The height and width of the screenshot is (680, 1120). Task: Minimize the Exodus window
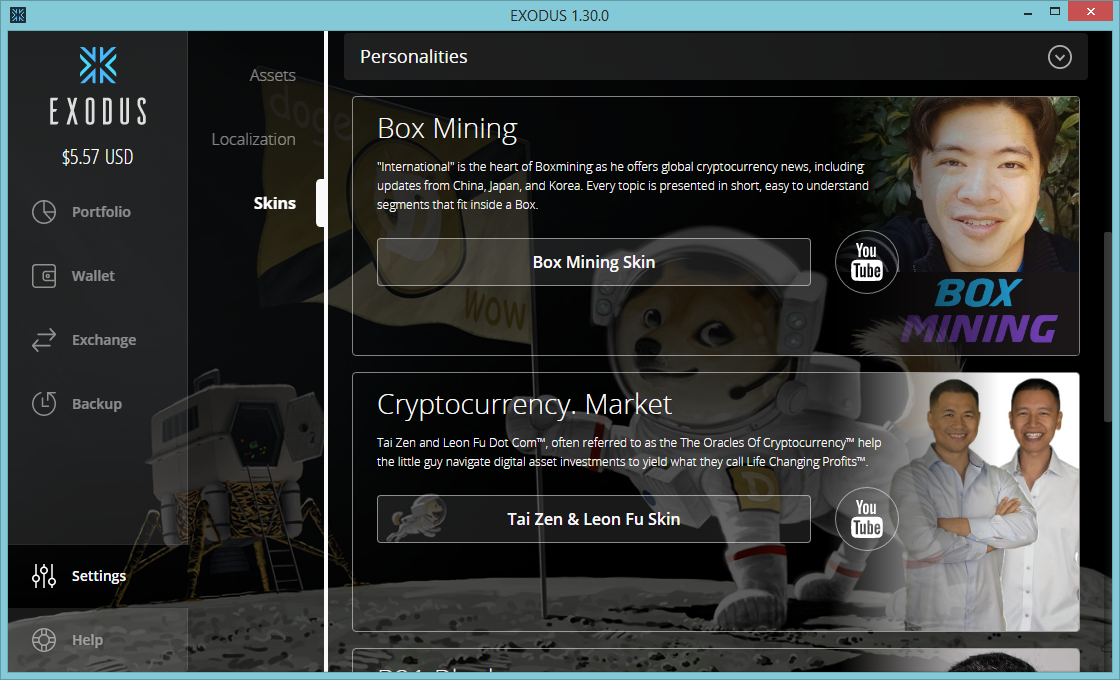[x=1028, y=13]
